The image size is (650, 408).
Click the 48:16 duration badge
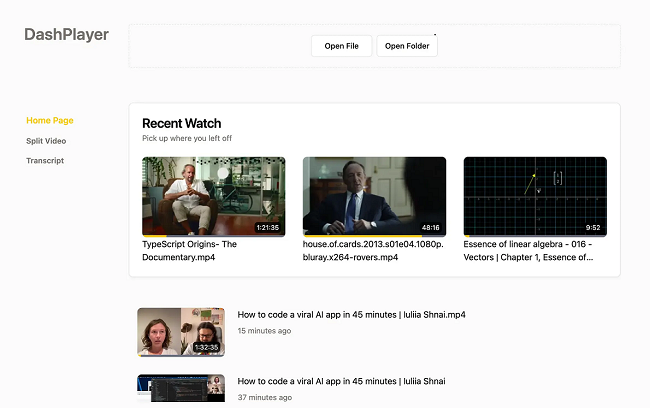point(431,227)
